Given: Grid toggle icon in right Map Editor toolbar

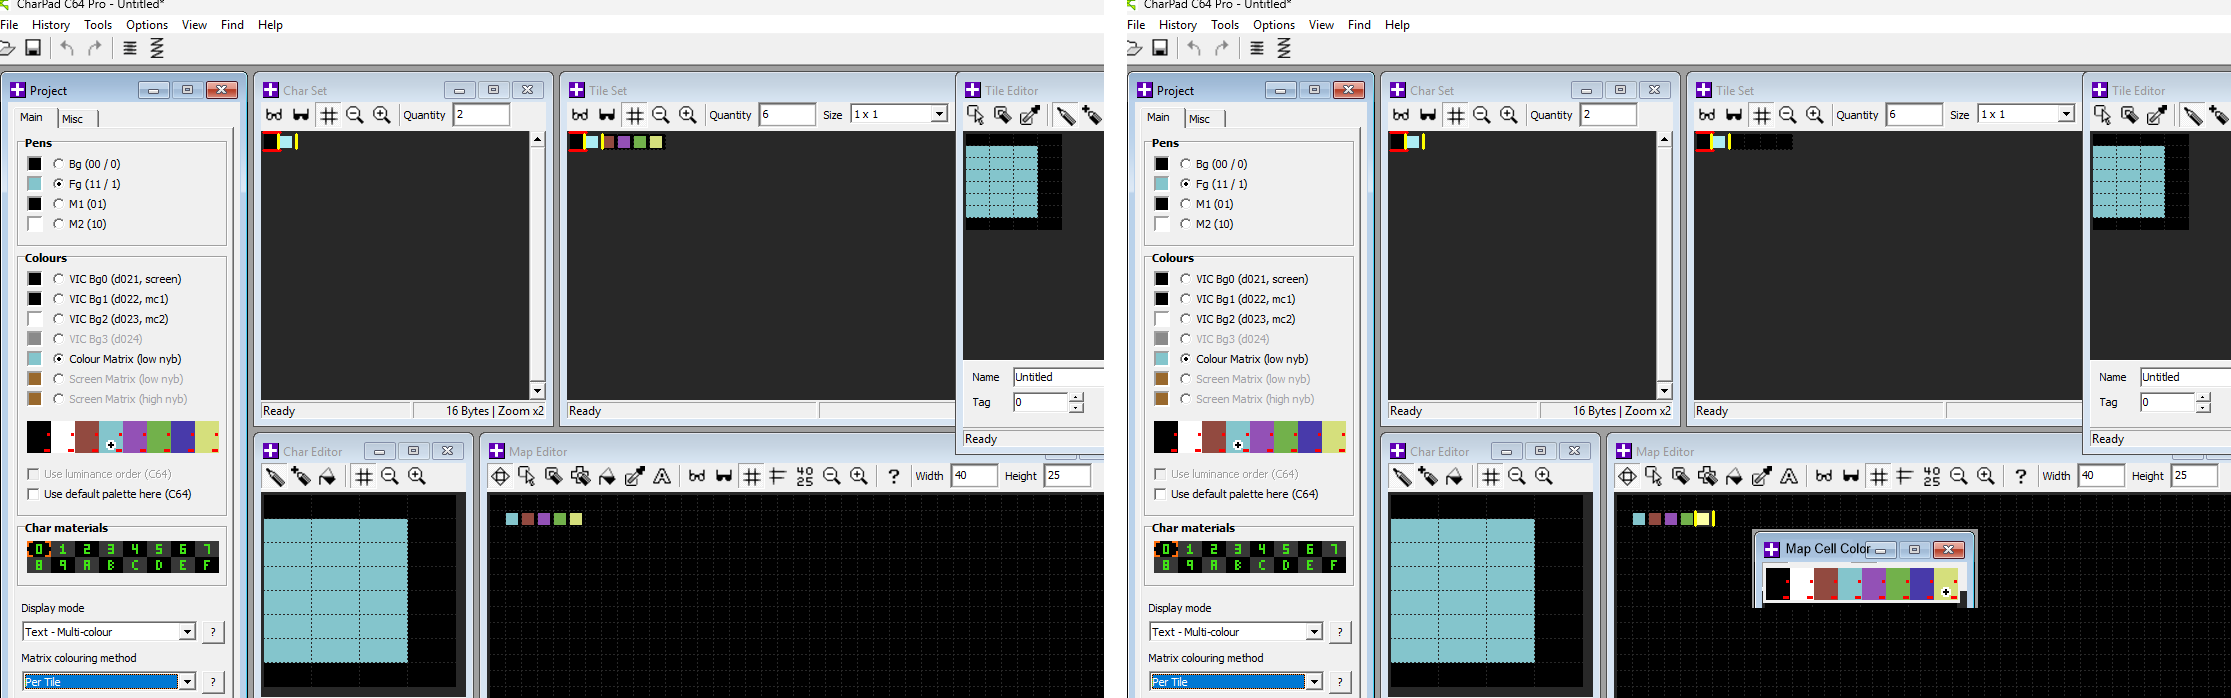Looking at the screenshot, I should pyautogui.click(x=1879, y=476).
